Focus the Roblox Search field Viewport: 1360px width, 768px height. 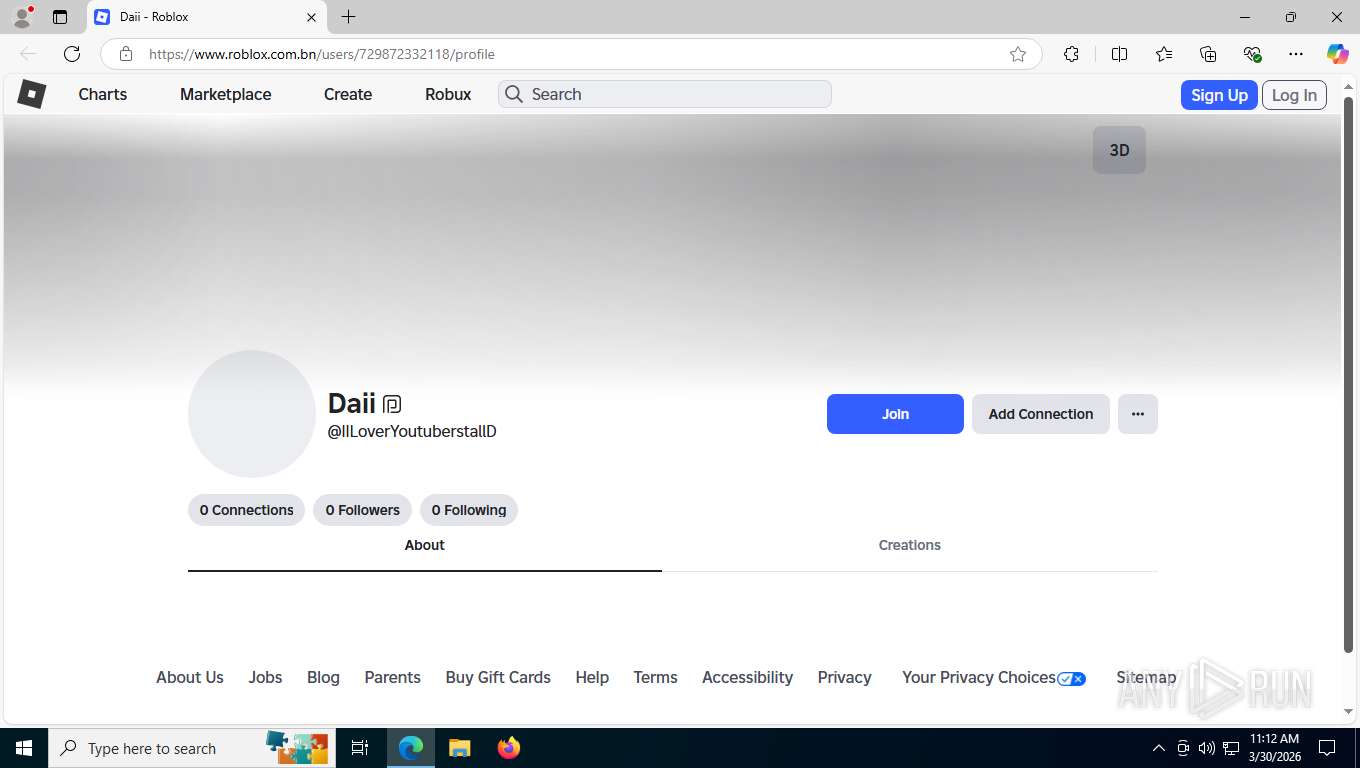click(x=665, y=94)
